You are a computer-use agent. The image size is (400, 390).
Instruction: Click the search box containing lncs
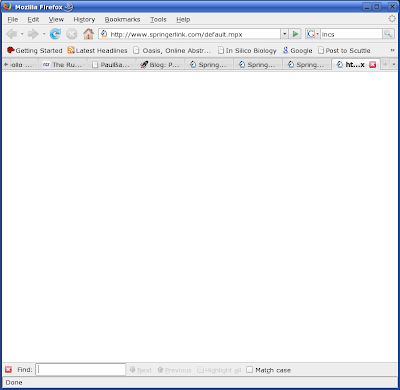(x=351, y=34)
